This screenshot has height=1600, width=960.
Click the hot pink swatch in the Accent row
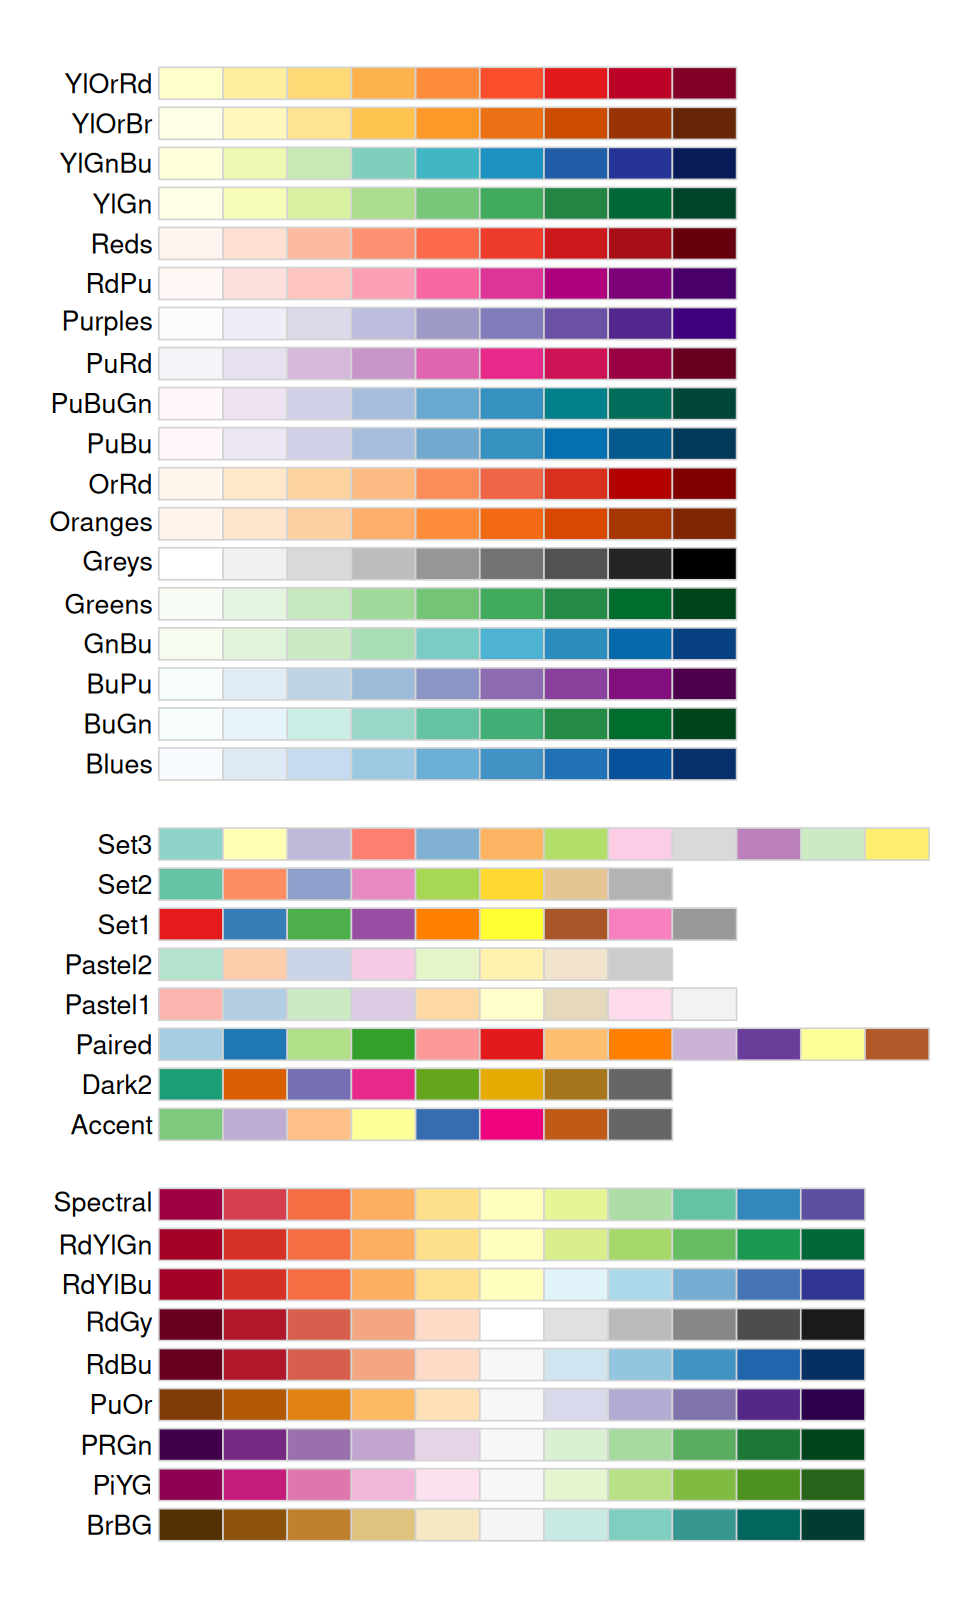coord(512,1124)
